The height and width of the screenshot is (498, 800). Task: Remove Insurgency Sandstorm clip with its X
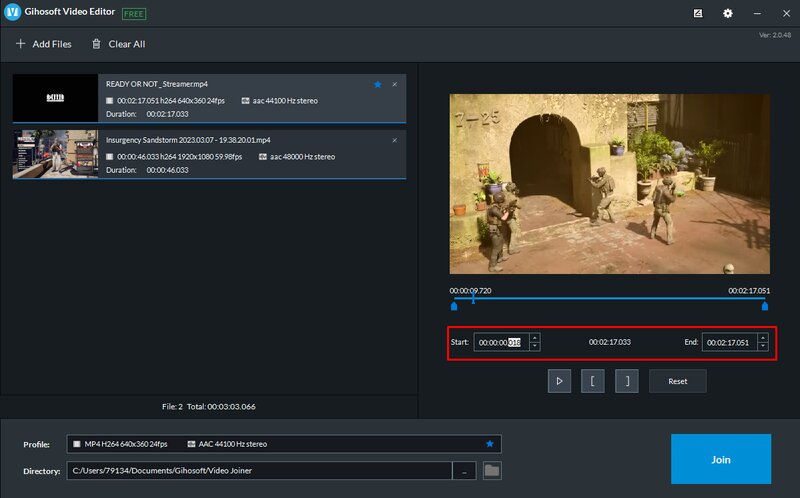click(x=394, y=140)
